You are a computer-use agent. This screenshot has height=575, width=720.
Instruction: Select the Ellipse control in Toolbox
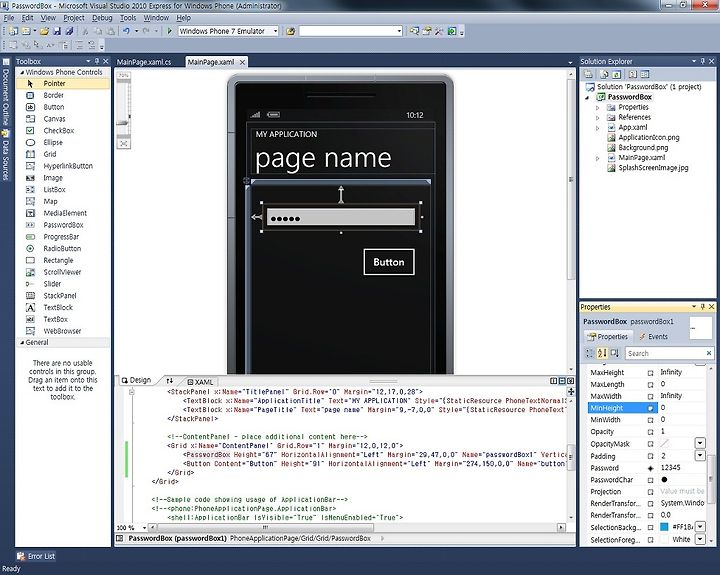tap(63, 142)
